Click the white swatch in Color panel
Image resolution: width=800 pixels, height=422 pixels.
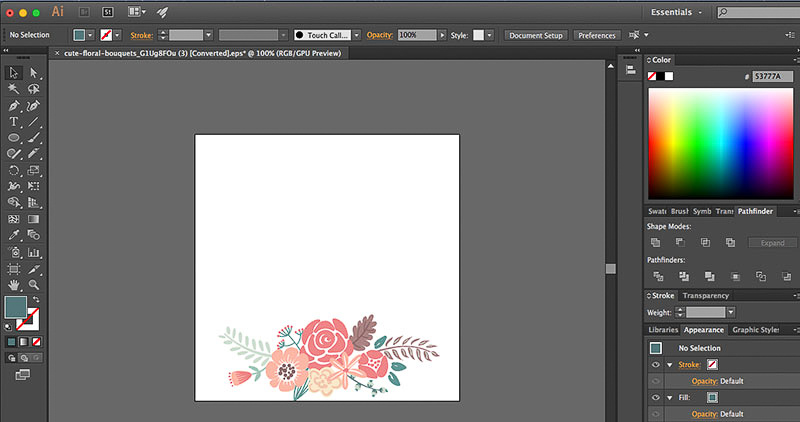(669, 76)
